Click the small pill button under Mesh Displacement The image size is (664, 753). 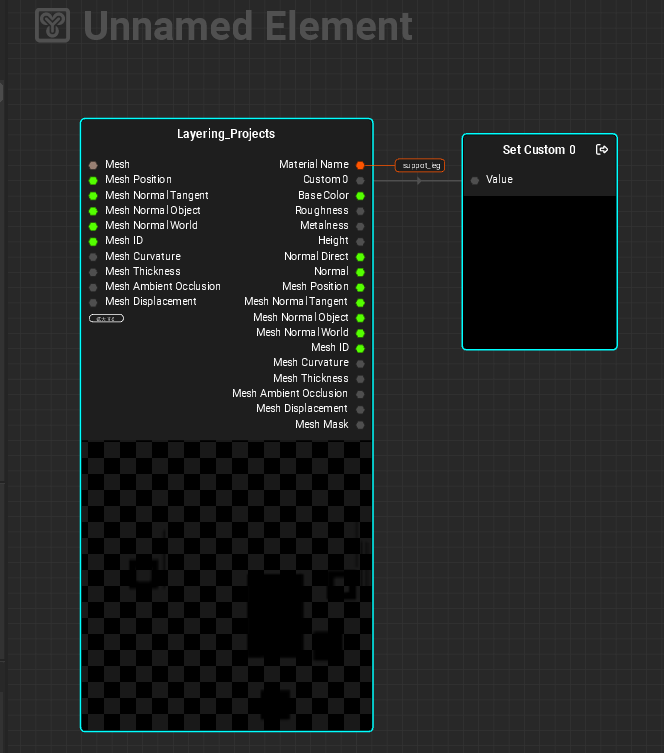(x=106, y=318)
